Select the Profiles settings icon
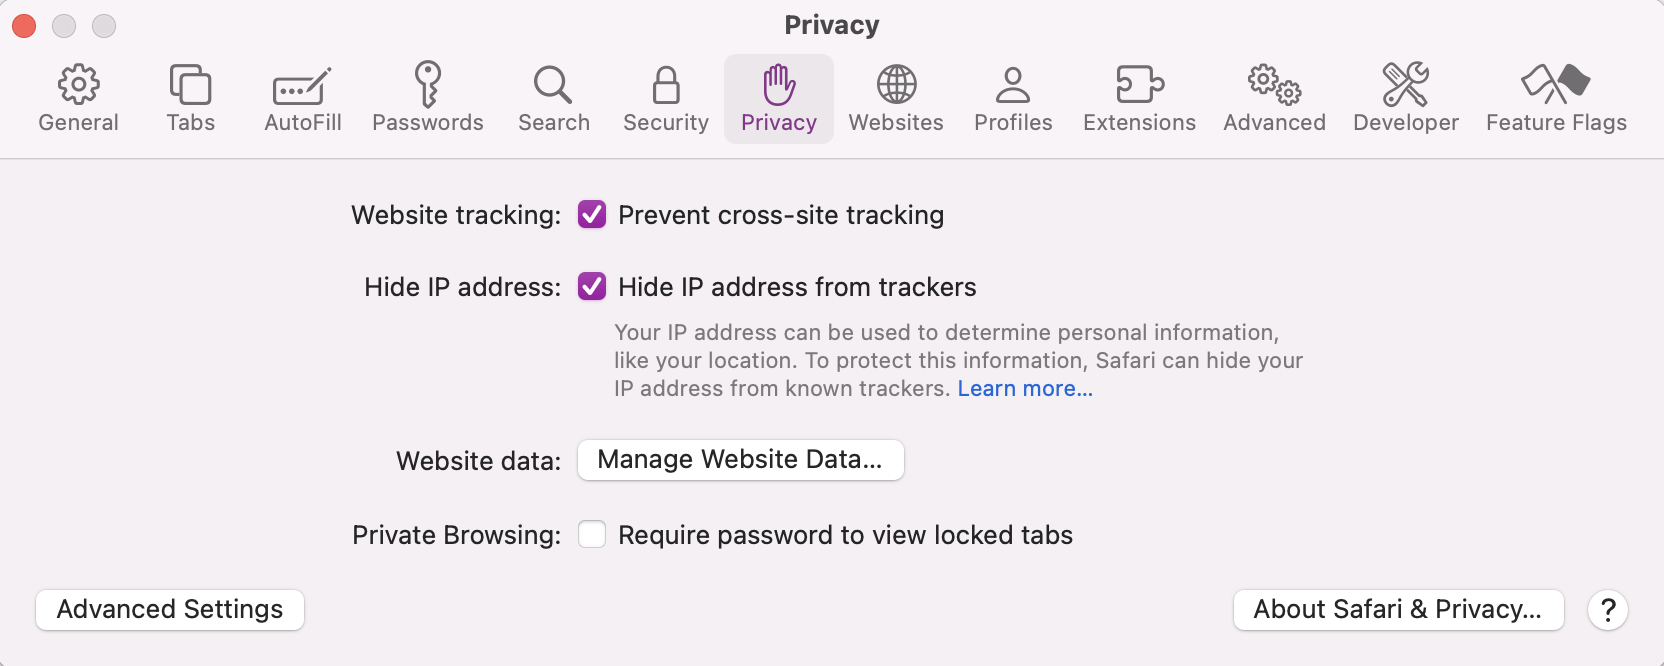 tap(1012, 97)
